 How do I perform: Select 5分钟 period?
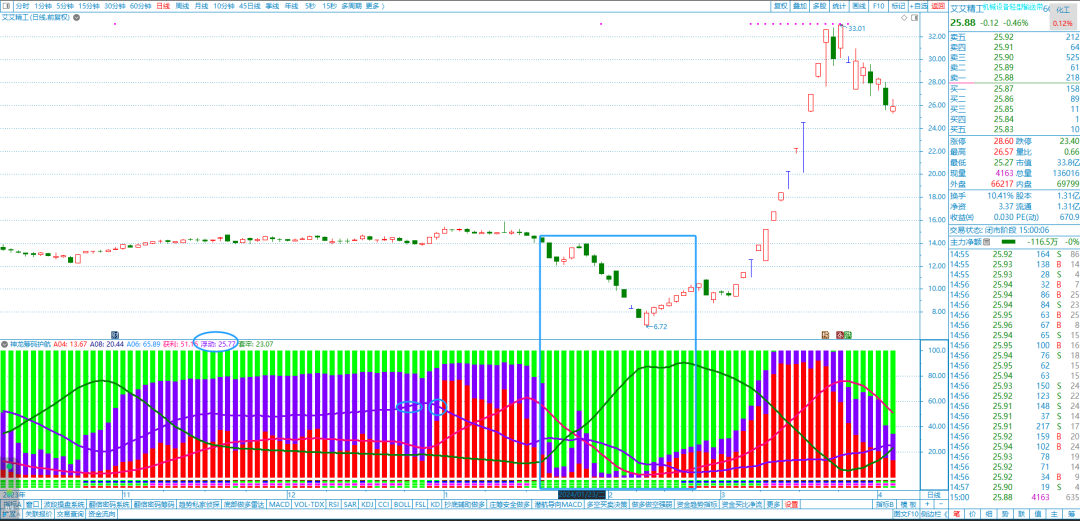65,6
